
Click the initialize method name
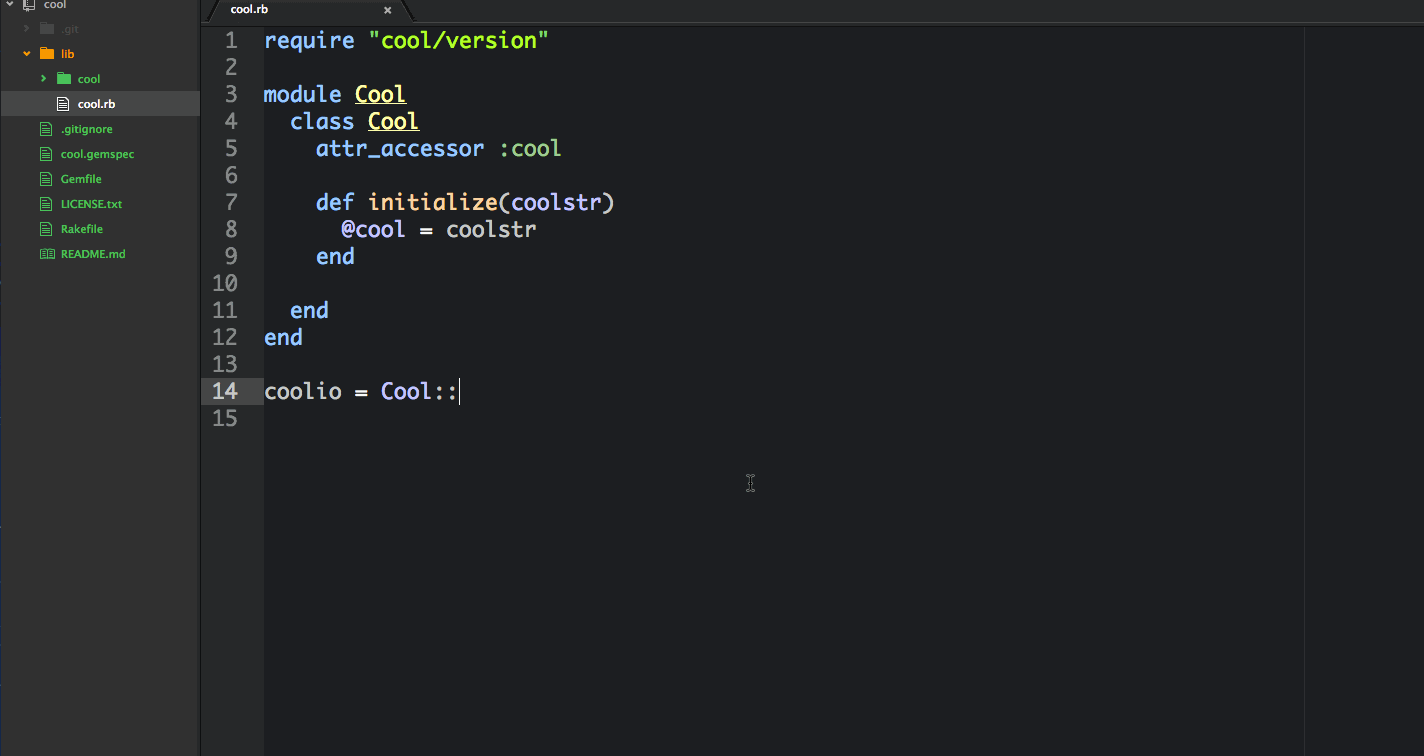[433, 203]
